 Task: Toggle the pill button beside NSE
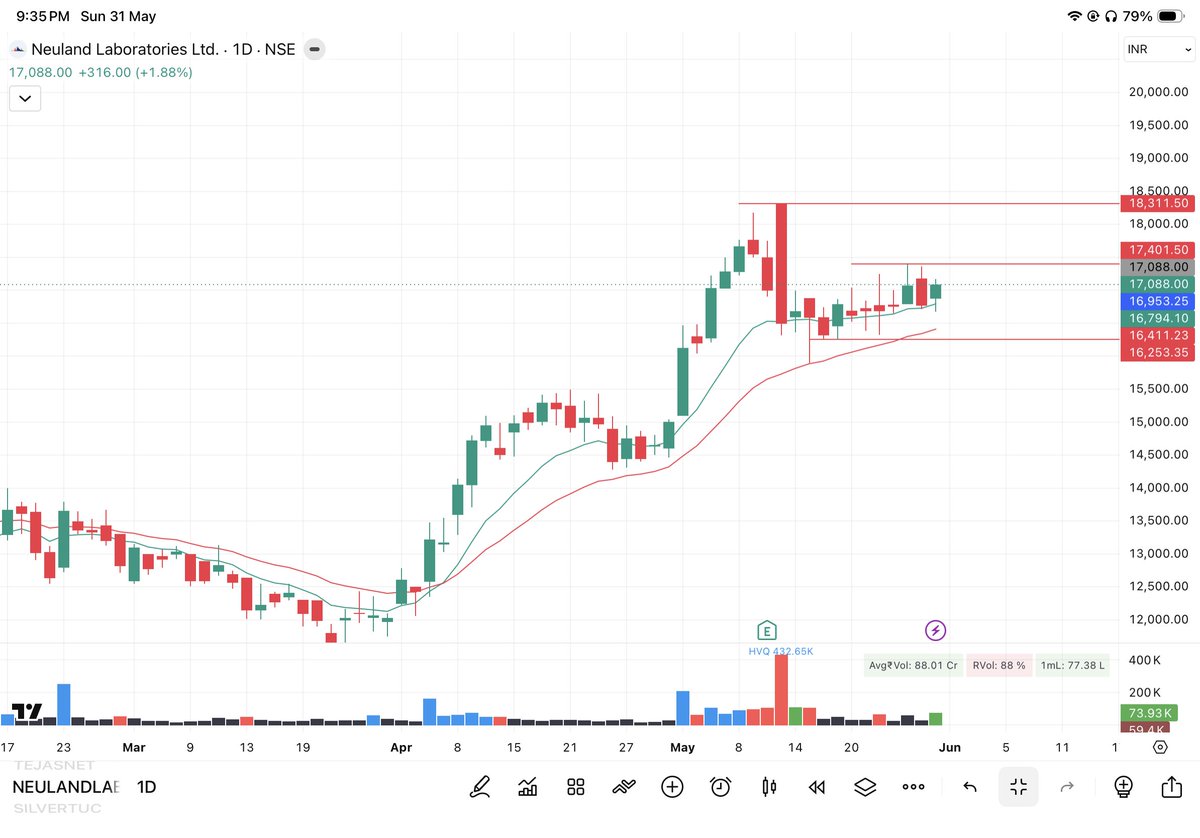315,49
